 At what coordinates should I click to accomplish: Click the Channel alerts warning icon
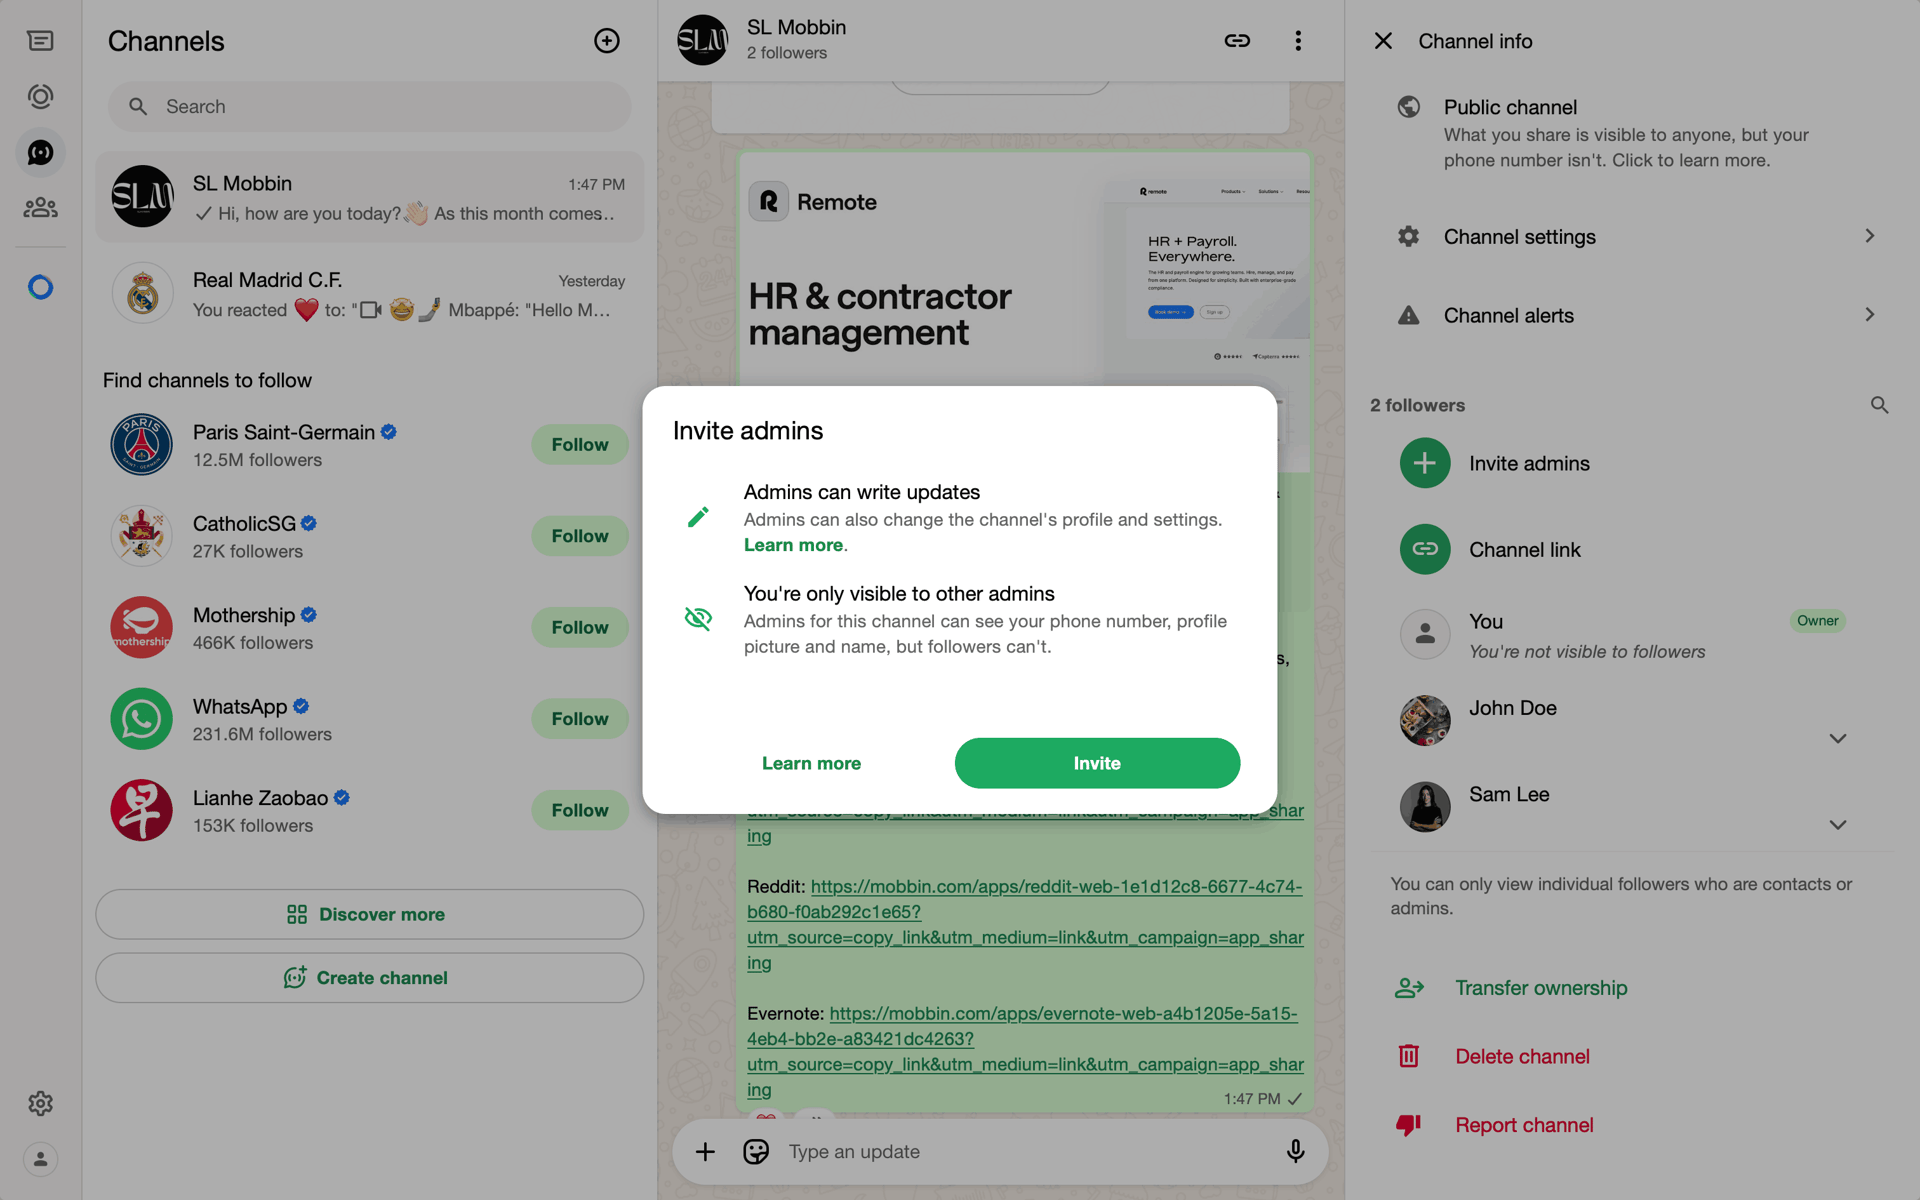click(x=1409, y=316)
